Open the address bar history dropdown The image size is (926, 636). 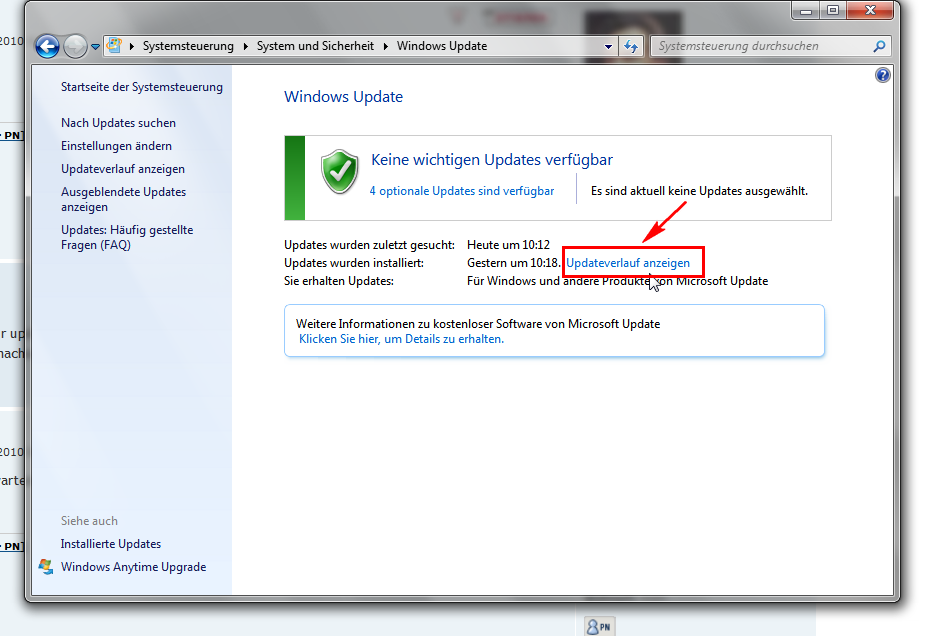(x=608, y=47)
